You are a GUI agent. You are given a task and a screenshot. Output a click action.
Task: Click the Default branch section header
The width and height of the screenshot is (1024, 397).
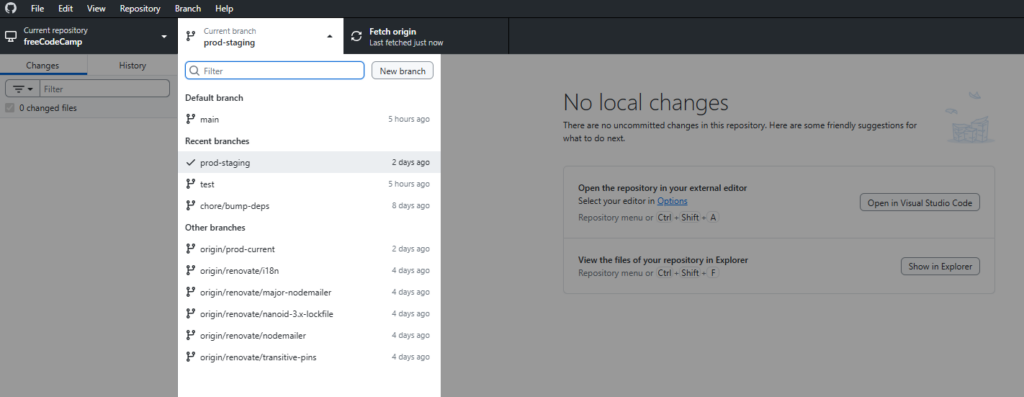pyautogui.click(x=214, y=98)
